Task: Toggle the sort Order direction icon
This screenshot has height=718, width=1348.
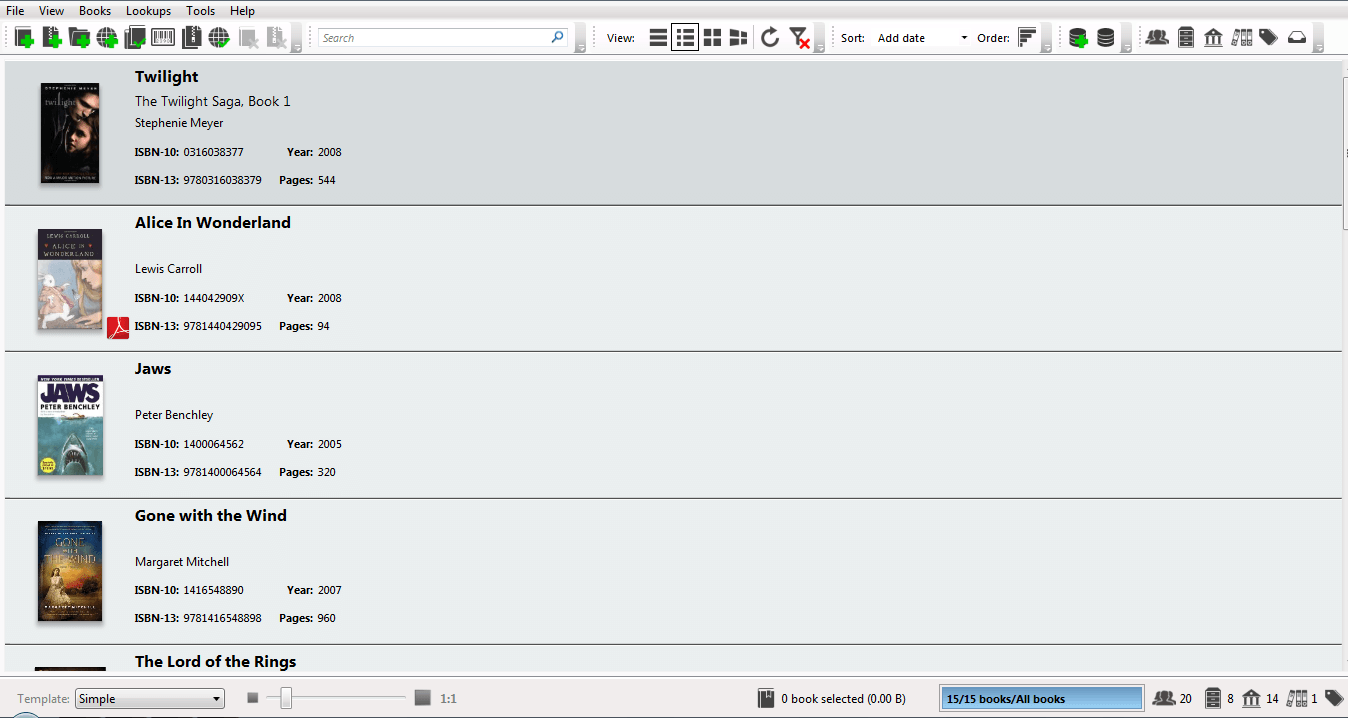Action: click(x=1028, y=38)
